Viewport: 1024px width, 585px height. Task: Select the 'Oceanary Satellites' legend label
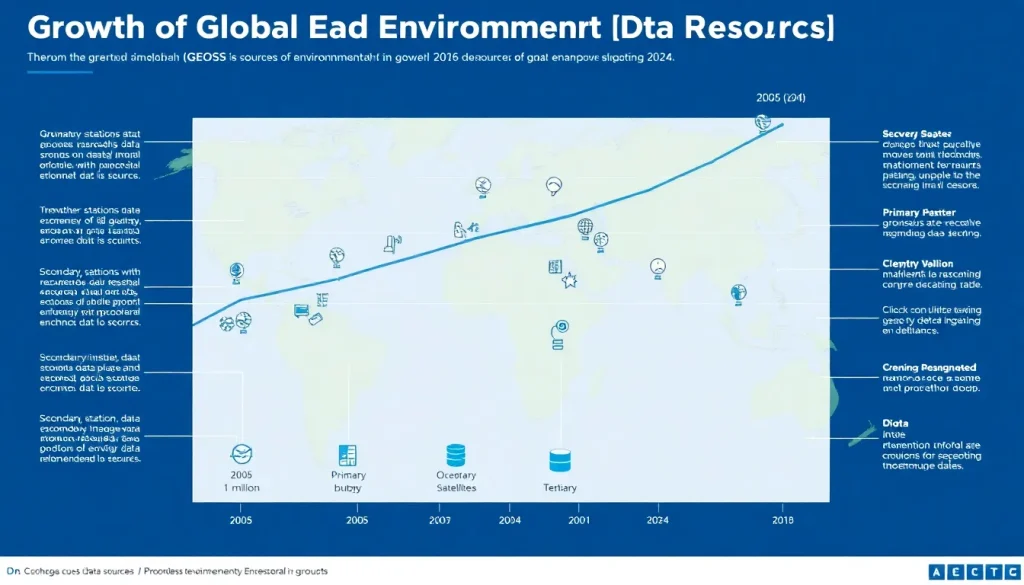point(456,481)
